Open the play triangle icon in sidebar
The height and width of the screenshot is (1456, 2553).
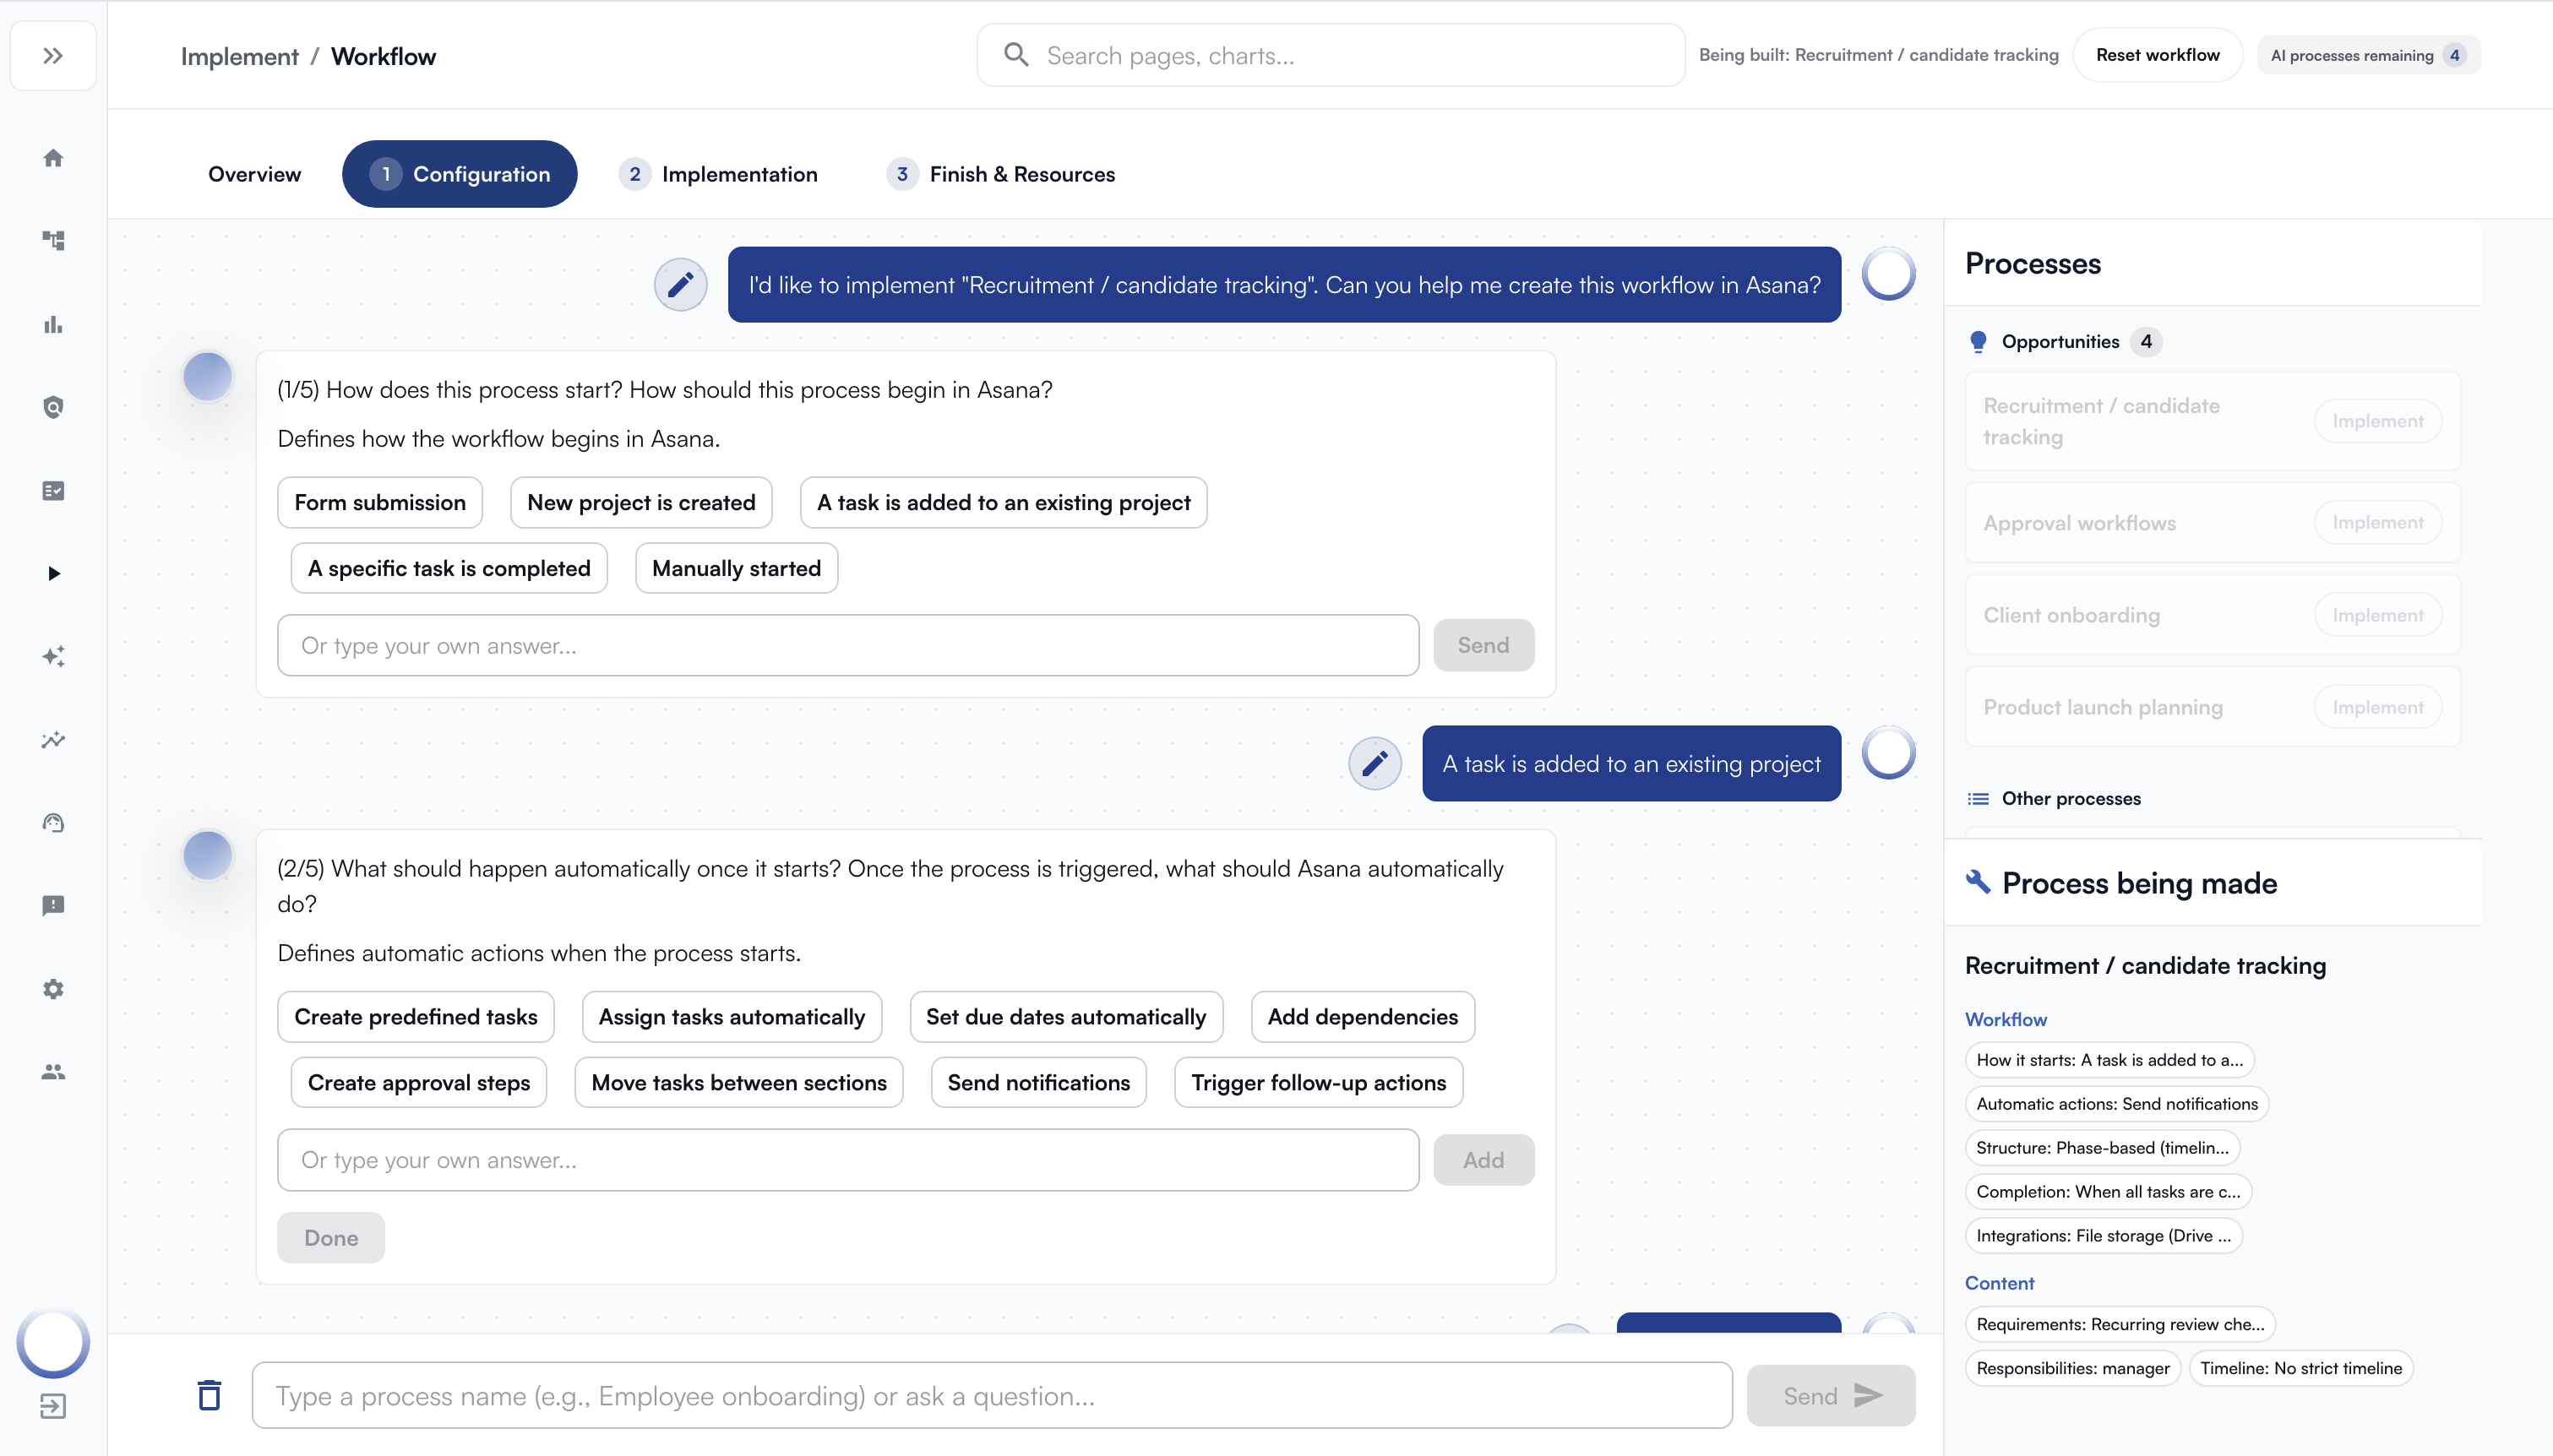tap(53, 573)
